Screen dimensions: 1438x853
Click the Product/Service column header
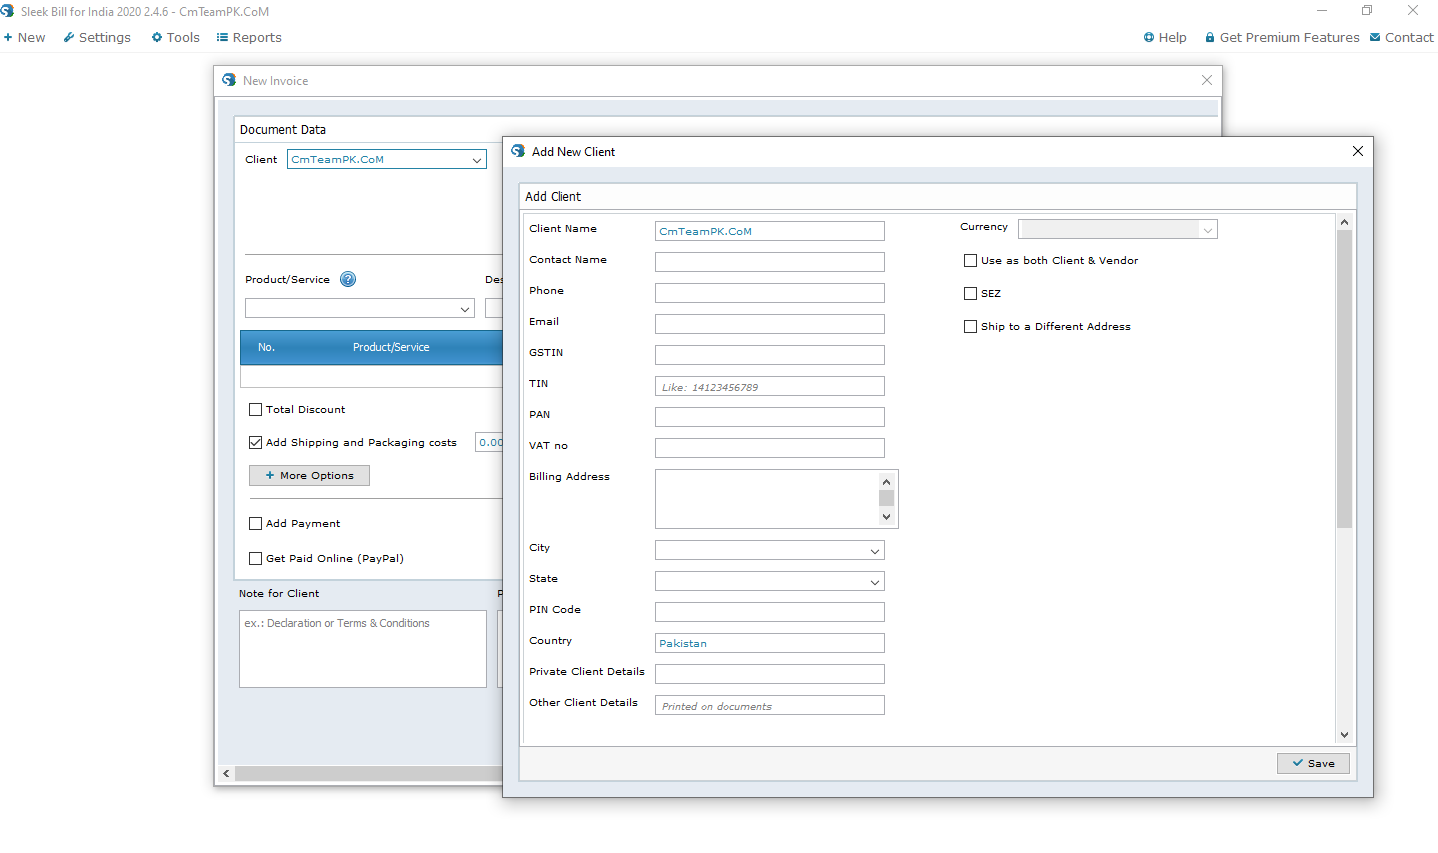391,347
